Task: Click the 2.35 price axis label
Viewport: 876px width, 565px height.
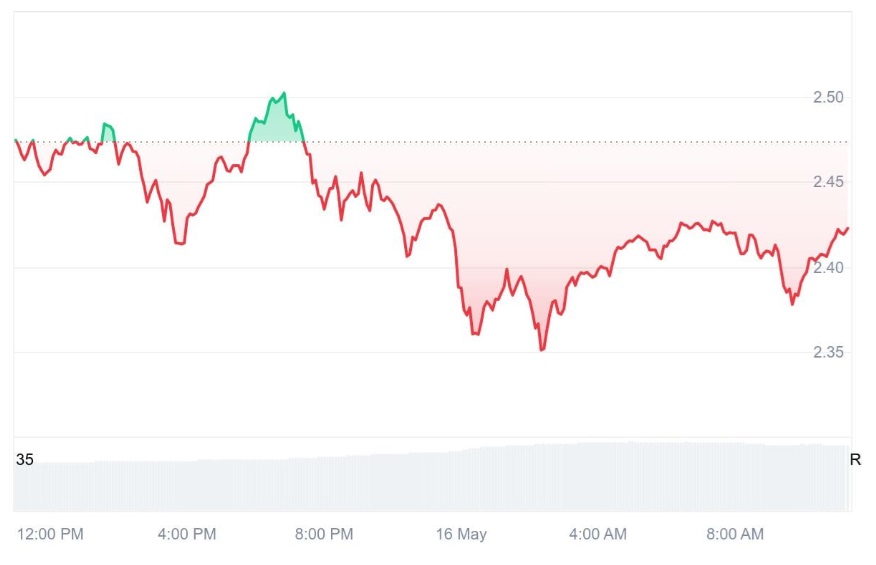Action: pyautogui.click(x=829, y=352)
